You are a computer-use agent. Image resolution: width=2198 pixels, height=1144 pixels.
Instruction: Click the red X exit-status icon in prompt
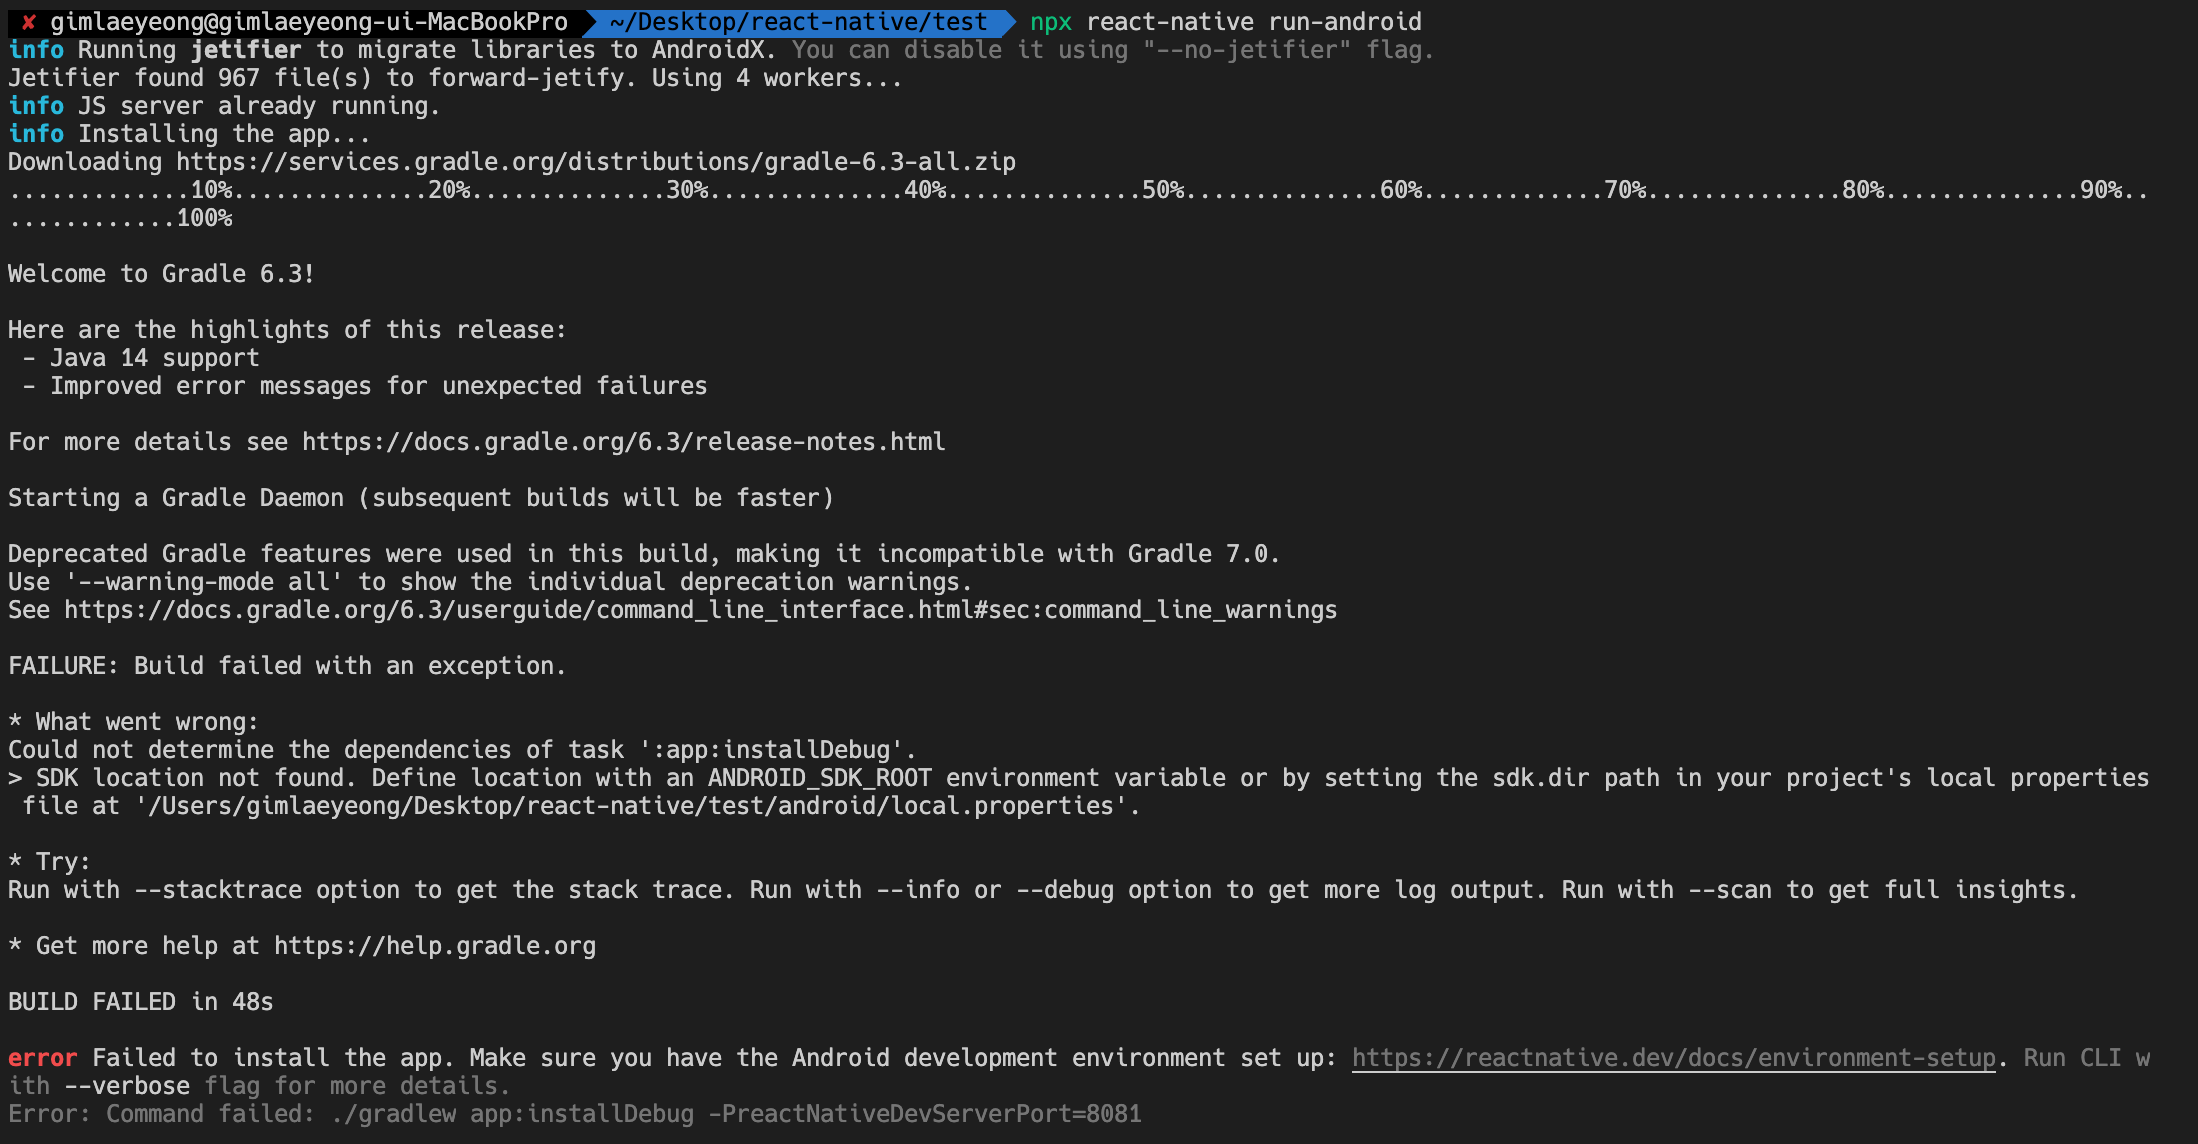[x=28, y=21]
